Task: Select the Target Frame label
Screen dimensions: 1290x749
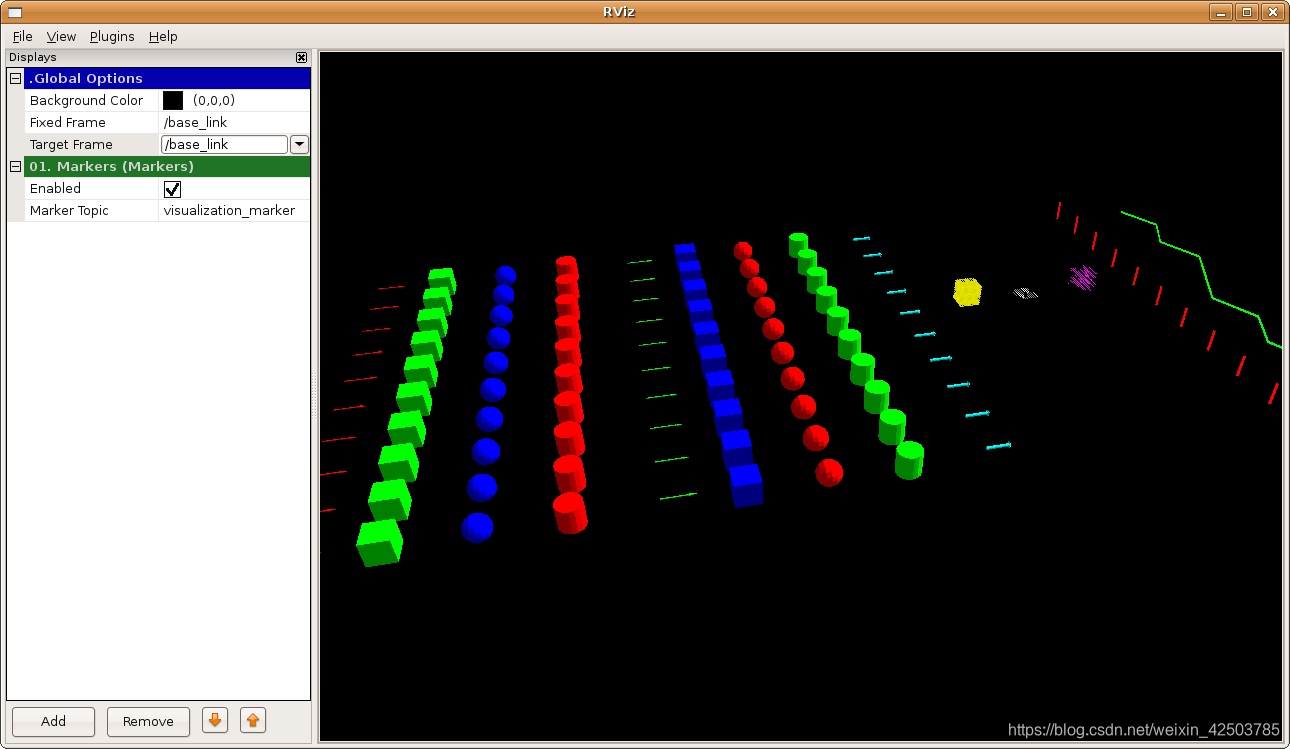Action: point(71,144)
